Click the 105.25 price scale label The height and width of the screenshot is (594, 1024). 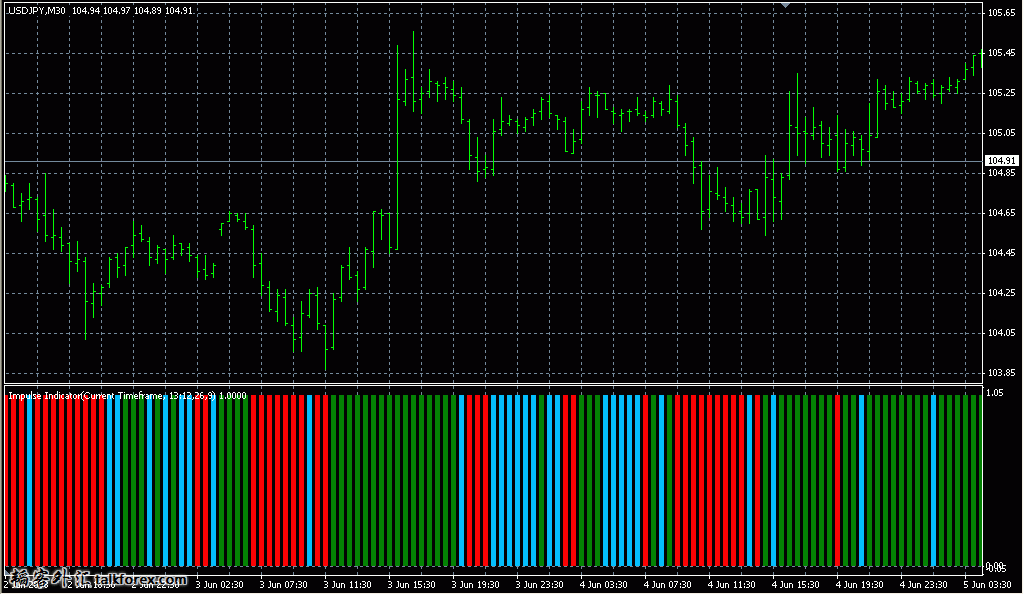click(x=1001, y=93)
